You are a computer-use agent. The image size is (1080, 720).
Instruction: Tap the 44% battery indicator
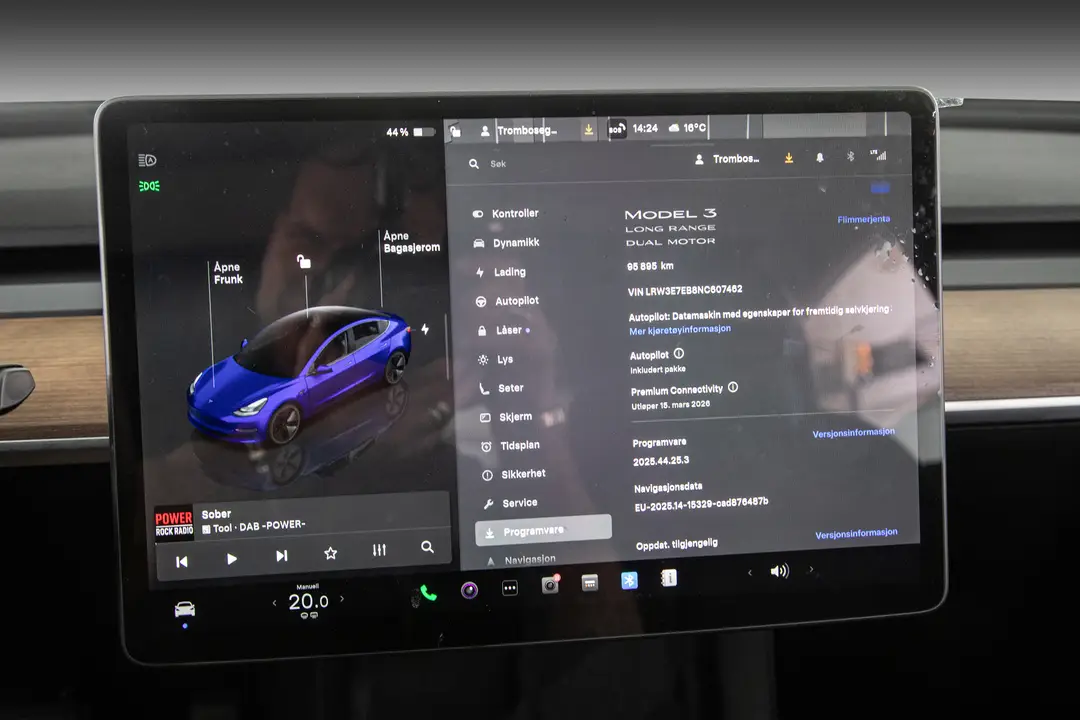(x=411, y=132)
